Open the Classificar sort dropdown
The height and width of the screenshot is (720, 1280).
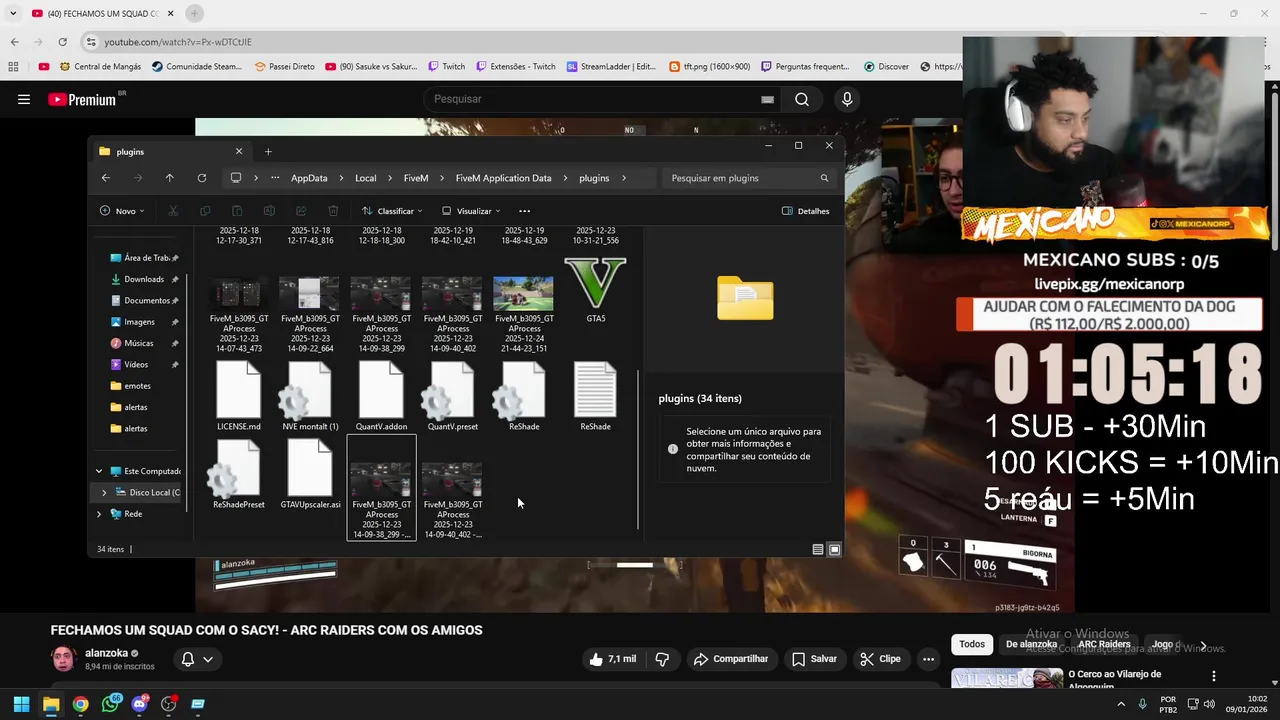coord(392,211)
